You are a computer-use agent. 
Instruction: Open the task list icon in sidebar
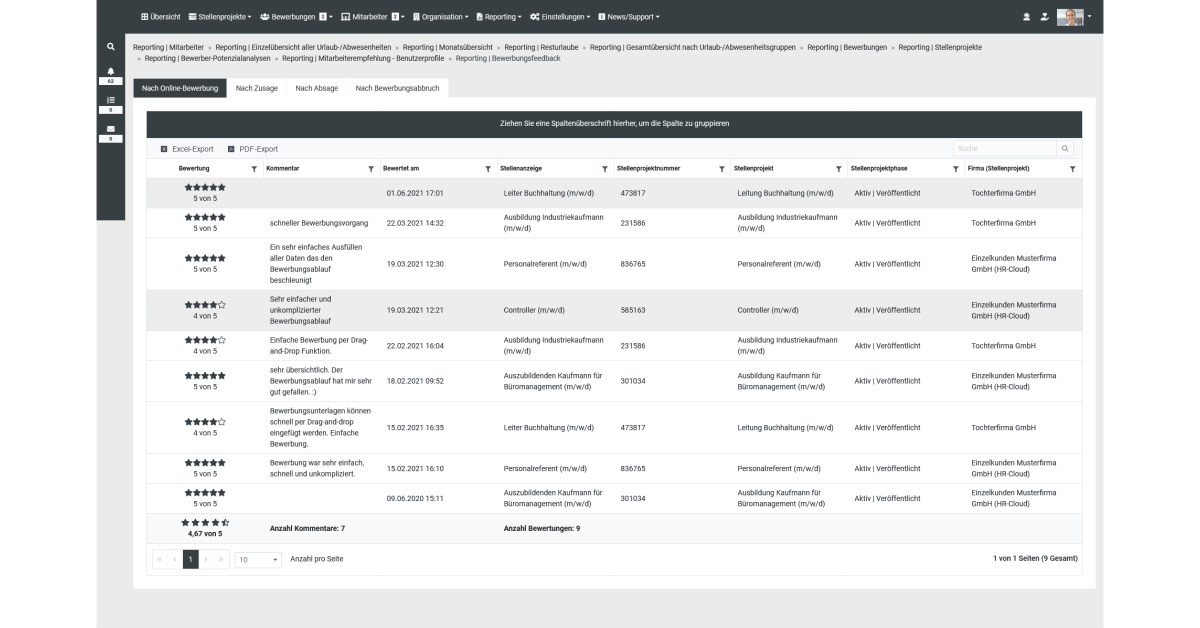tap(111, 100)
